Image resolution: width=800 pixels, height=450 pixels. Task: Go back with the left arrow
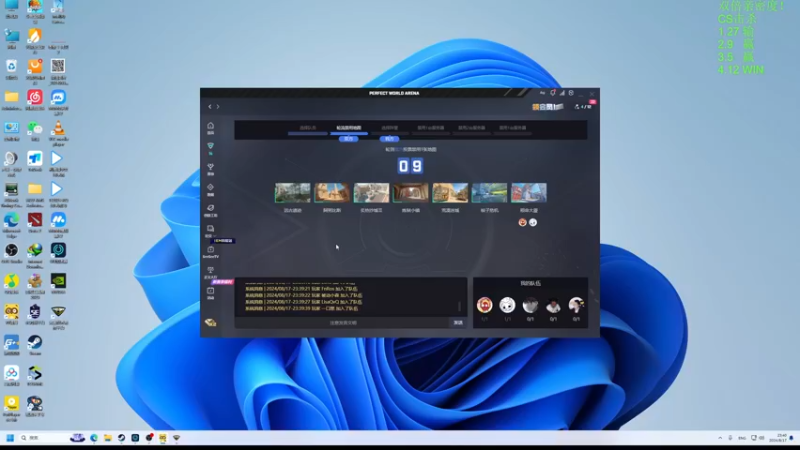coord(210,107)
